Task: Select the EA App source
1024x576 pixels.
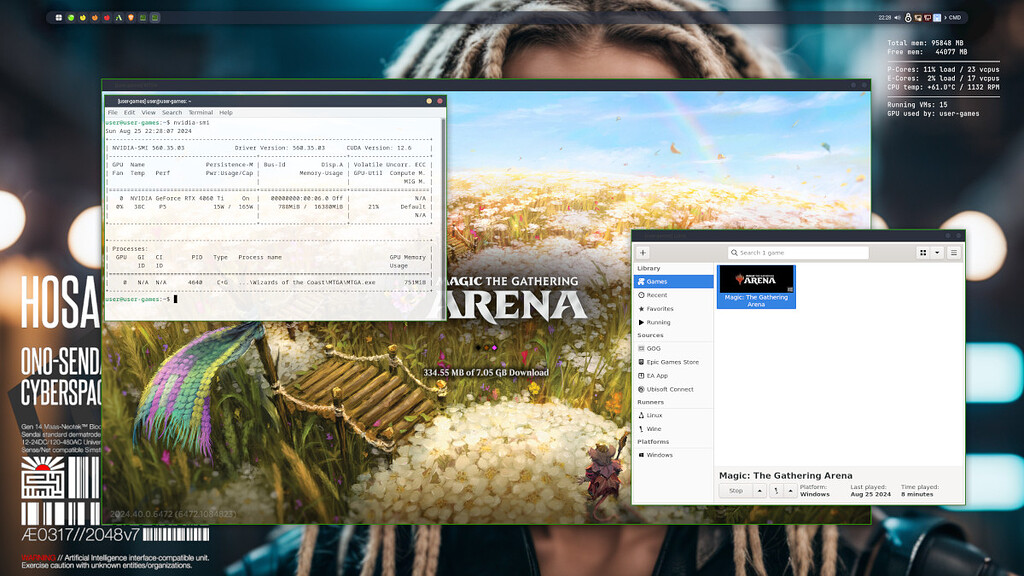Action: tap(661, 375)
